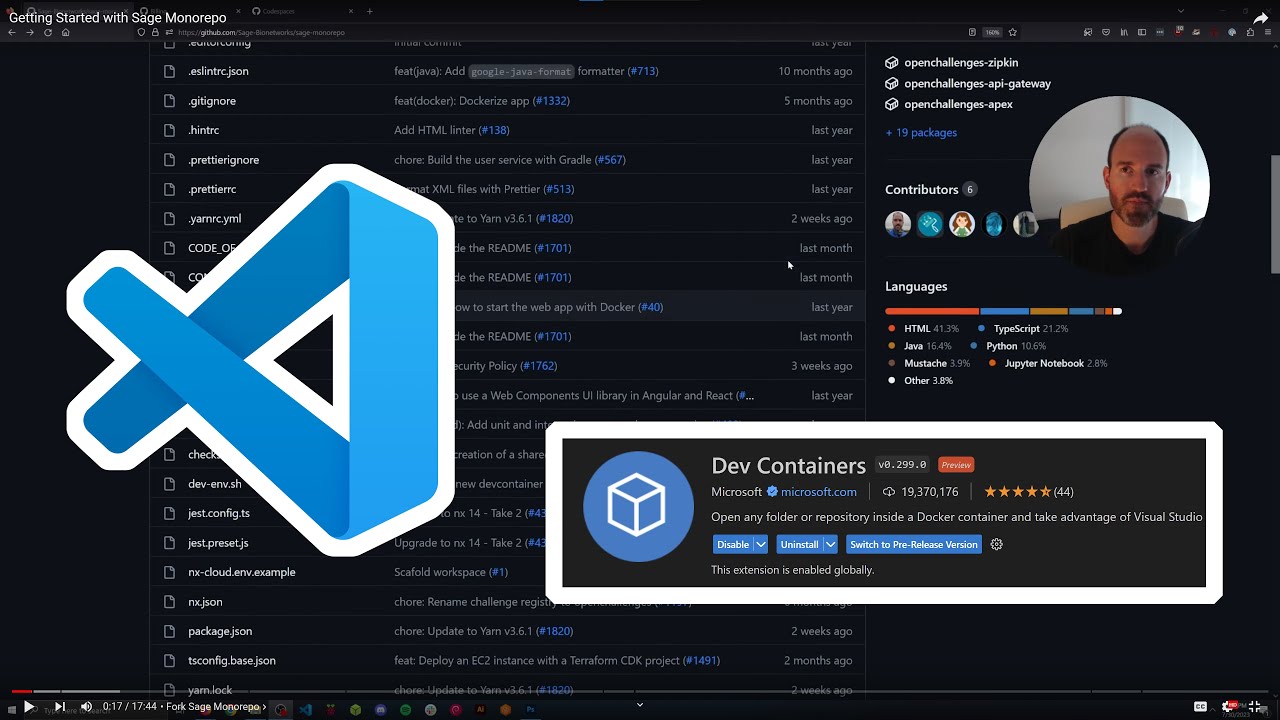The width and height of the screenshot is (1280, 720).
Task: Open nx-cloud.env.example file
Action: [241, 572]
